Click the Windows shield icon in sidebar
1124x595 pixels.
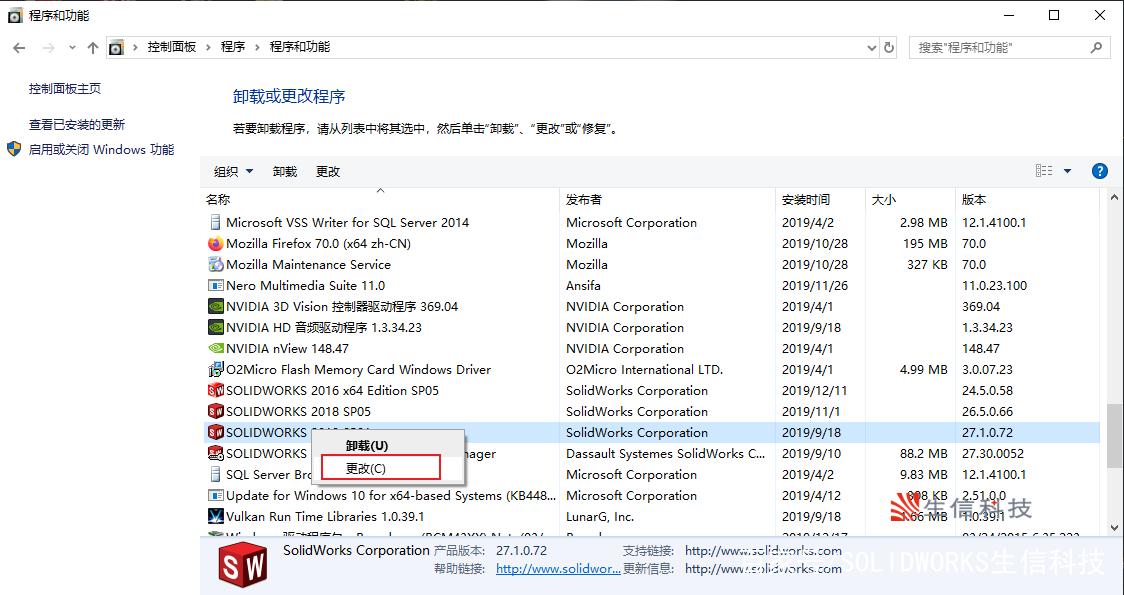tap(14, 149)
